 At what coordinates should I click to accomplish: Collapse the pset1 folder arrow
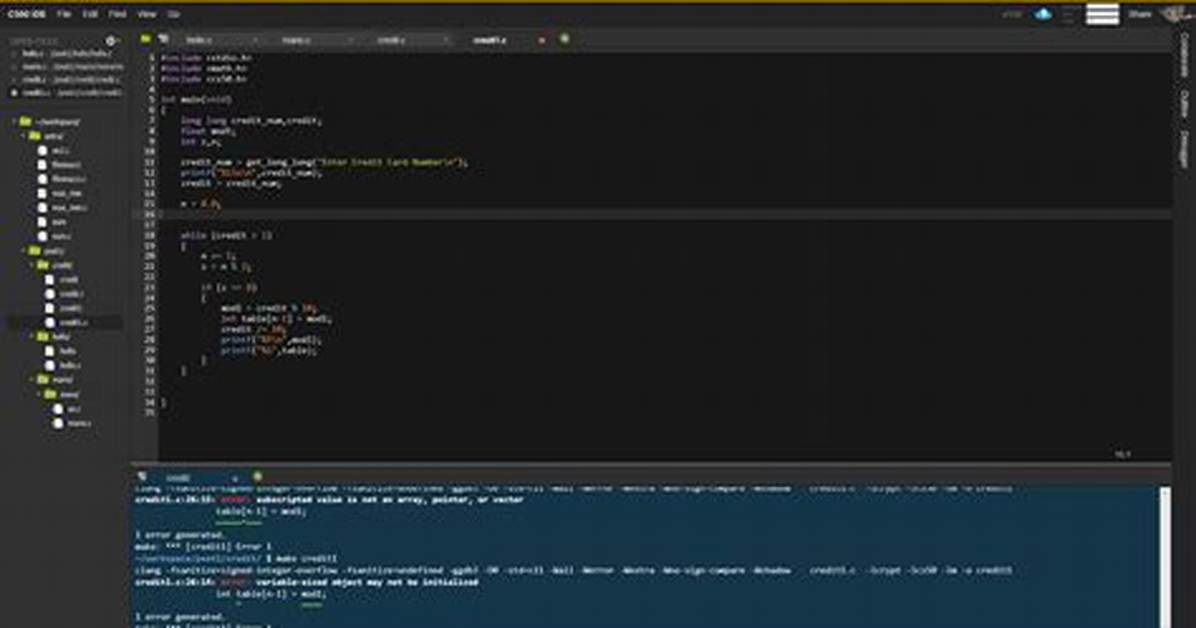pos(23,250)
